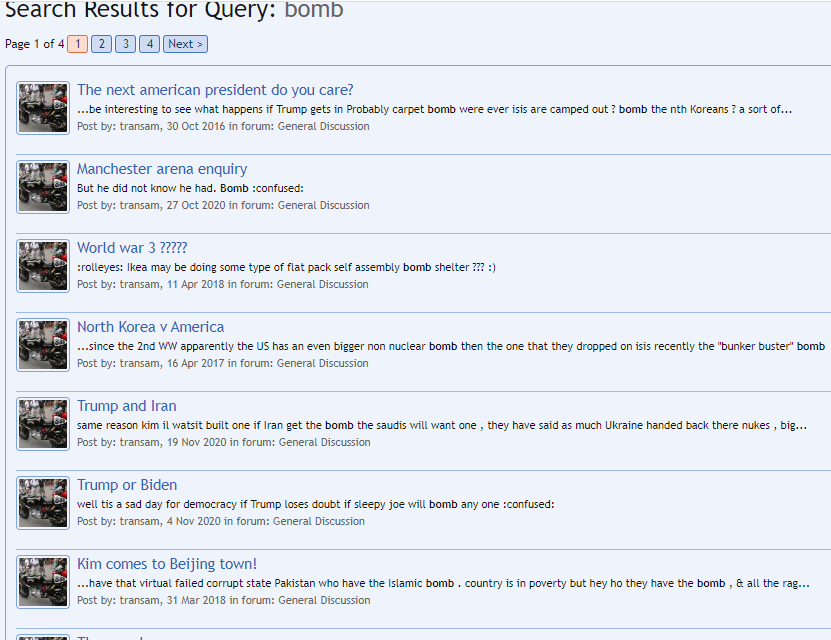Viewport: 831px width, 640px height.
Task: Open the 'World war 3 ?????' thread
Action: tap(132, 248)
